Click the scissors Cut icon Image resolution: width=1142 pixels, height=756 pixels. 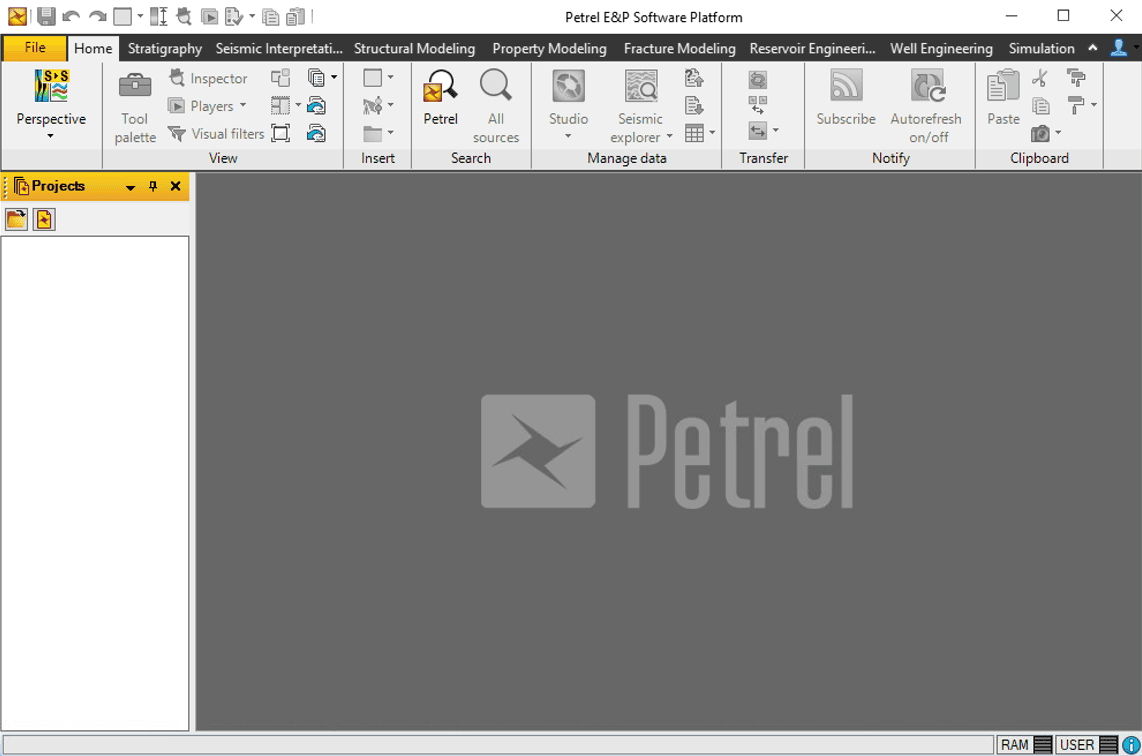1040,78
